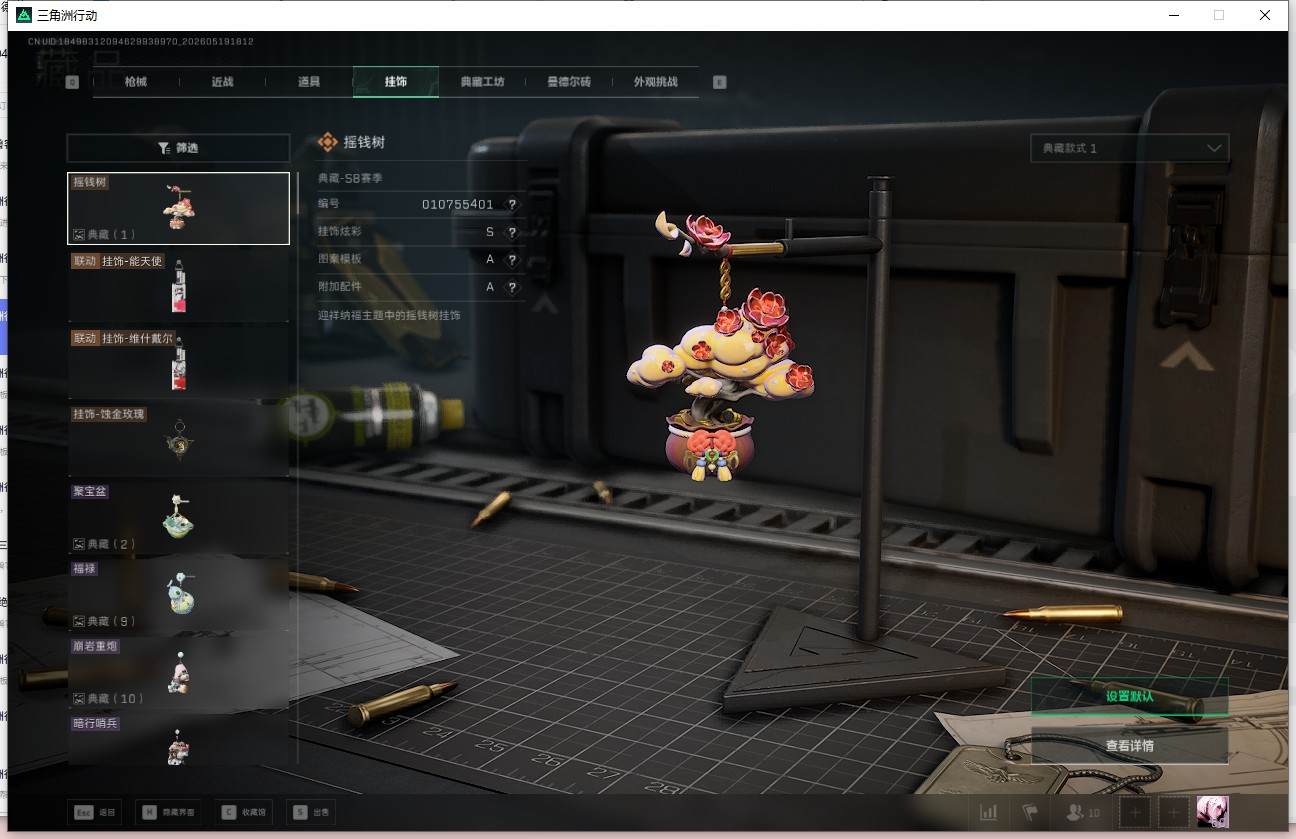Click the first plus squad slot
Viewport: 1296px width, 839px height.
pos(1134,813)
